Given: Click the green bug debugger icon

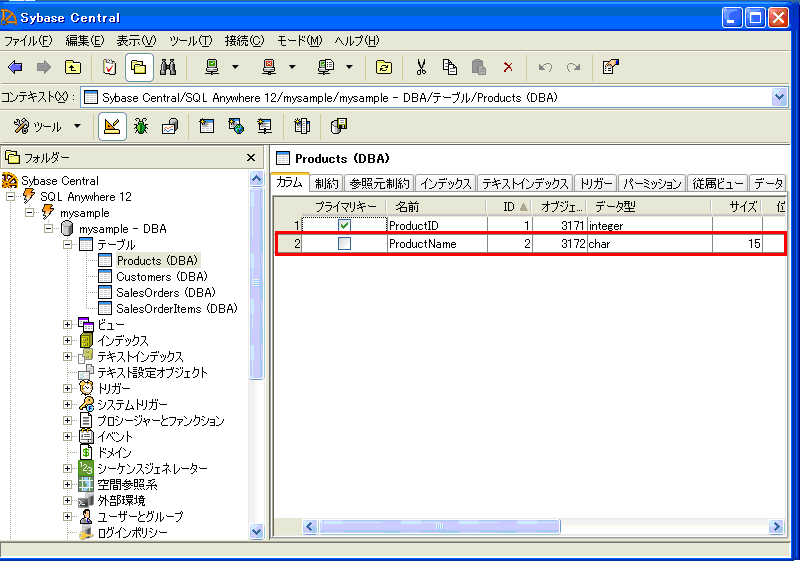Looking at the screenshot, I should click(x=141, y=127).
